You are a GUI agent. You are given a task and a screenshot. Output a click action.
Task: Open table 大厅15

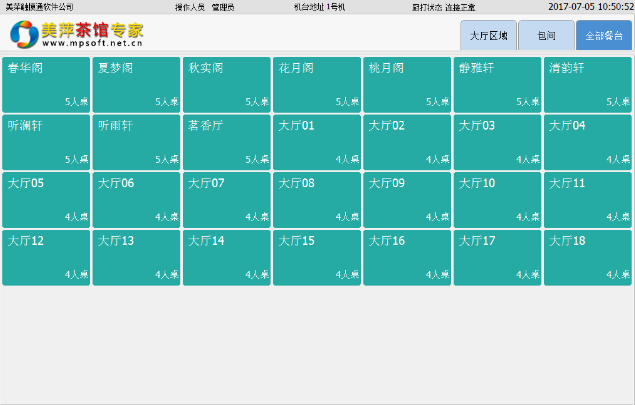tap(317, 258)
